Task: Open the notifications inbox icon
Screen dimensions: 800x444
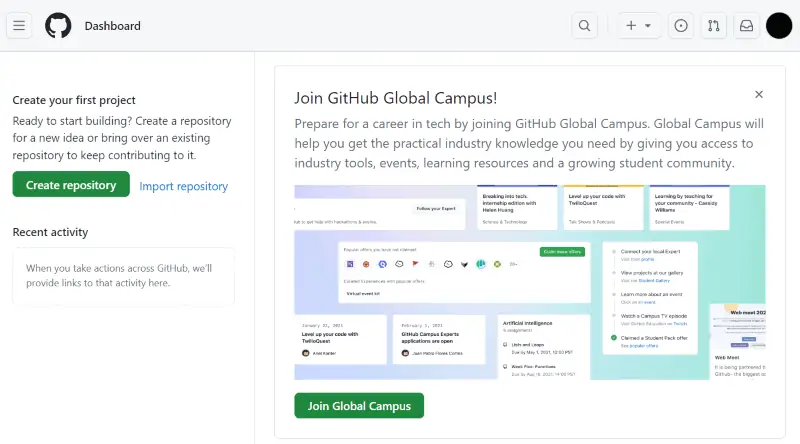Action: (746, 26)
